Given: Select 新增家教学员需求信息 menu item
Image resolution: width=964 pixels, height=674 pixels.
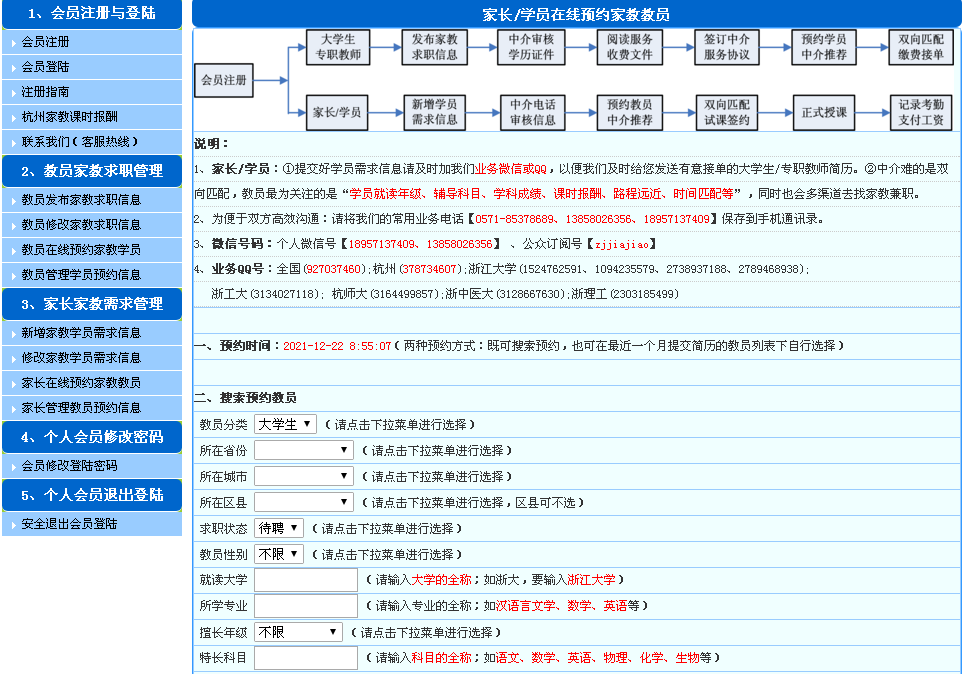Looking at the screenshot, I should click(81, 333).
